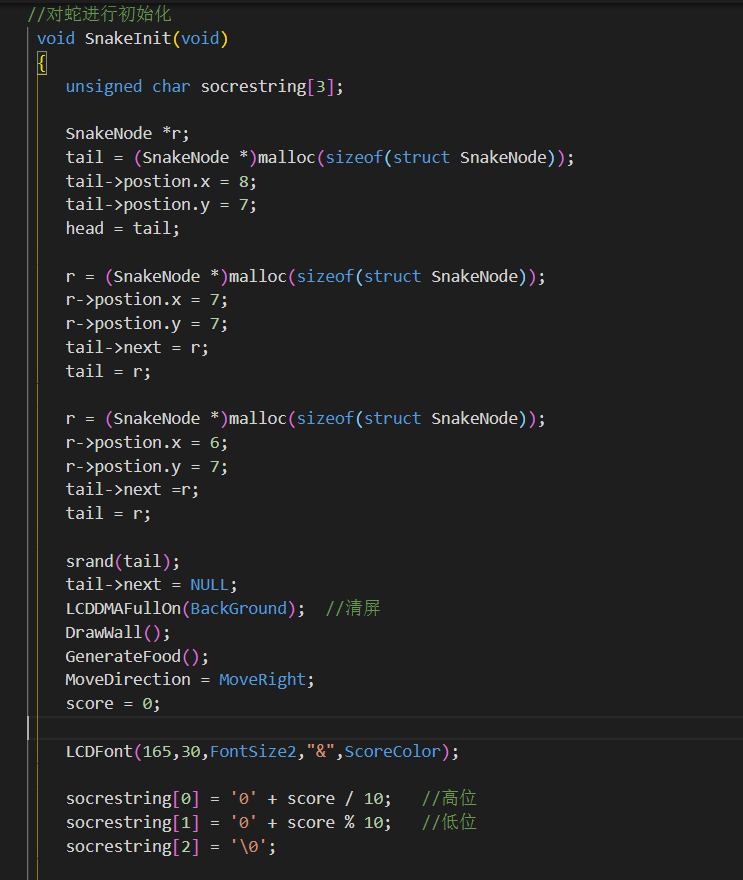Click the opening brace of SnakeInit
Image resolution: width=743 pixels, height=880 pixels.
coord(42,63)
